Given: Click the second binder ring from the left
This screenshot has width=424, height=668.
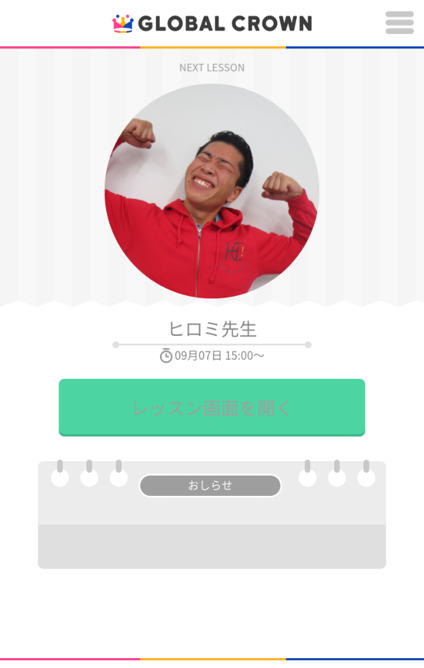Looking at the screenshot, I should [89, 473].
